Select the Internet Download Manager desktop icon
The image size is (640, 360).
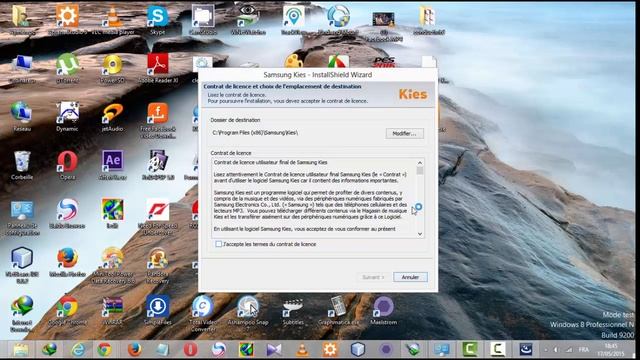(x=22, y=313)
